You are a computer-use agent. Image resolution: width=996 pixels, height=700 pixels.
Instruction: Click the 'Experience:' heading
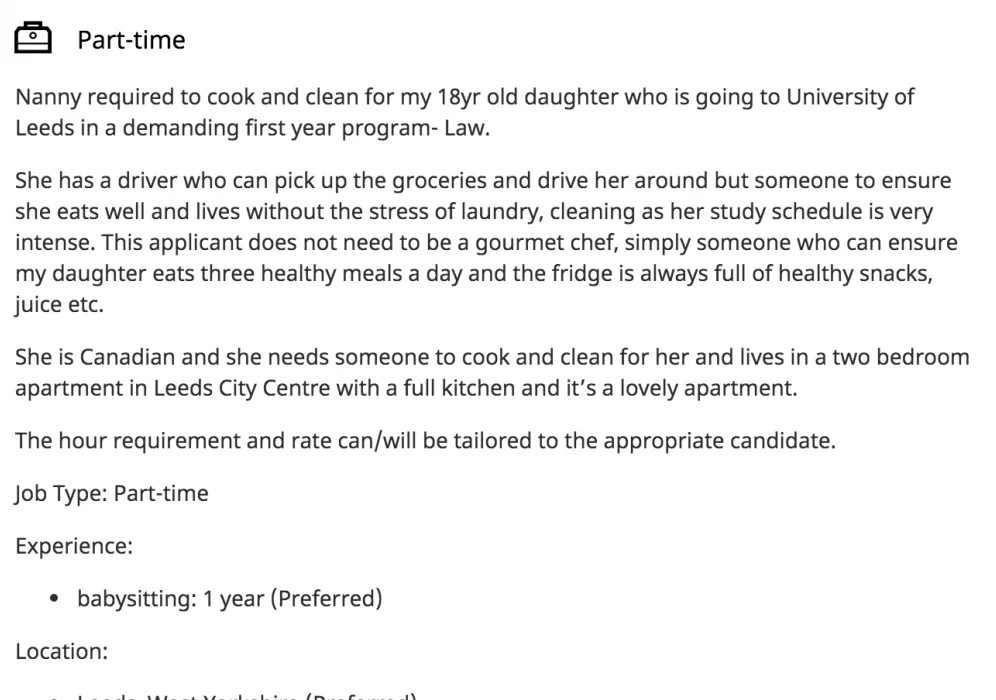[74, 546]
